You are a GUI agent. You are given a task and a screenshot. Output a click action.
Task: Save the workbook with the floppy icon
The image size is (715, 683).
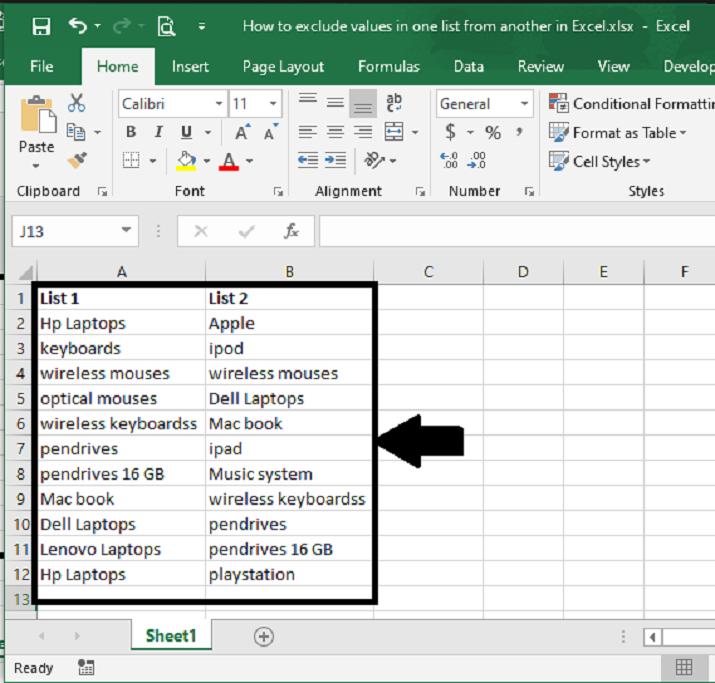pyautogui.click(x=41, y=27)
